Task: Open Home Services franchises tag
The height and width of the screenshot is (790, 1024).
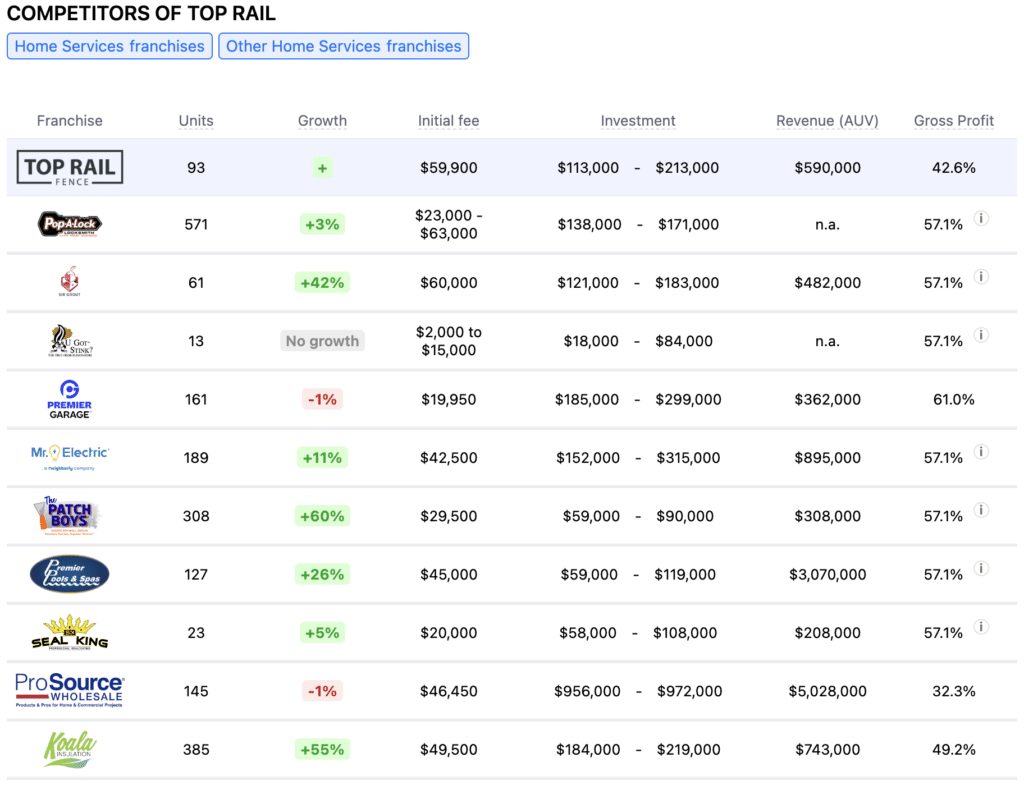Action: click(110, 46)
